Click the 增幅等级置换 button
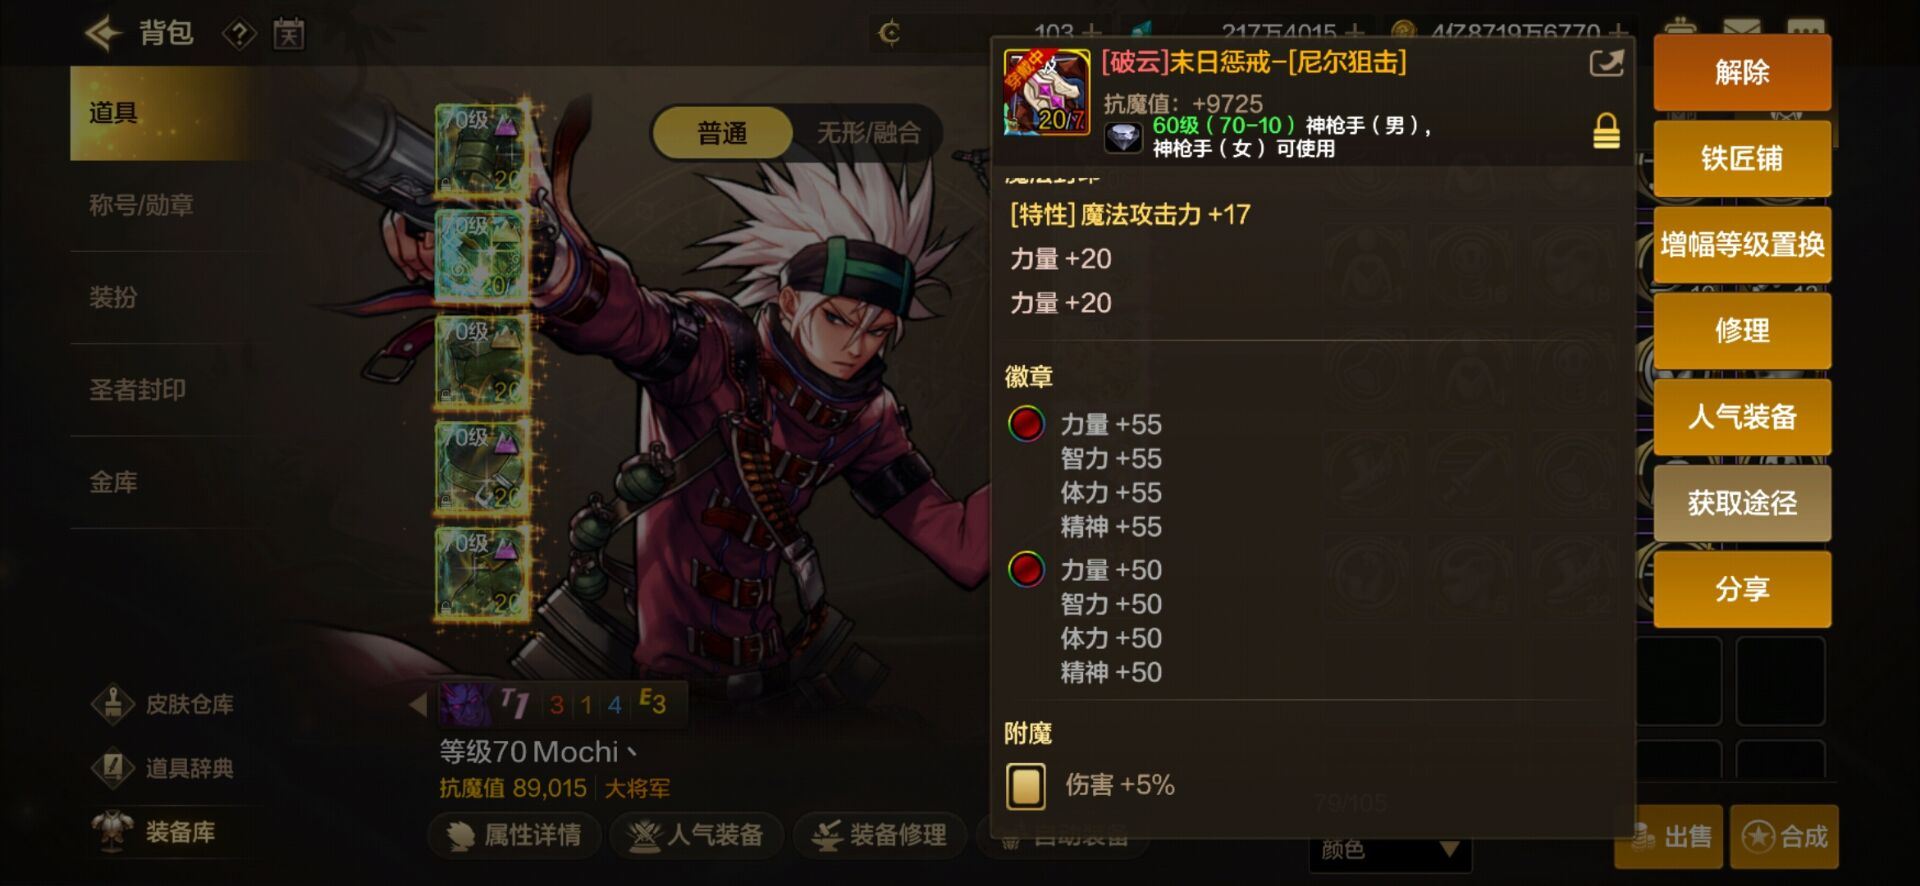The image size is (1920, 886). (x=1742, y=244)
